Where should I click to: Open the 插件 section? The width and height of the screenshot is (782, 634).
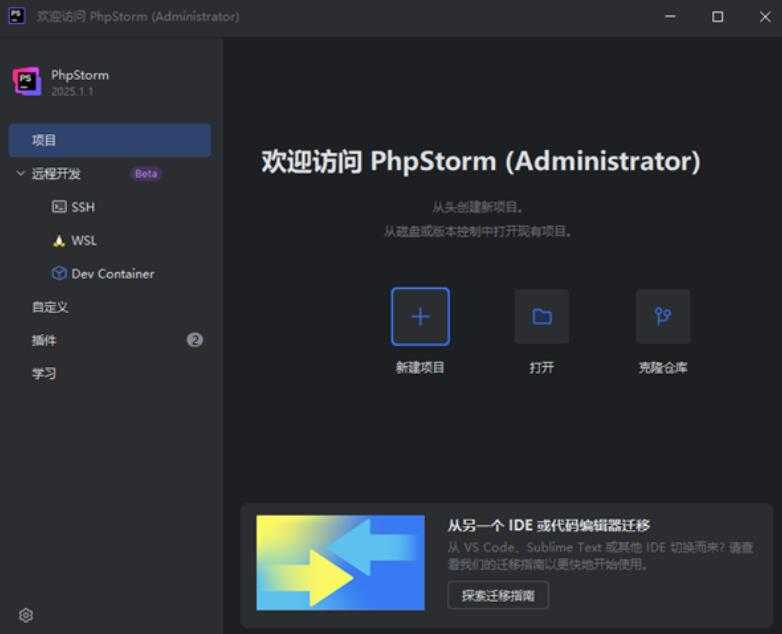pos(45,341)
